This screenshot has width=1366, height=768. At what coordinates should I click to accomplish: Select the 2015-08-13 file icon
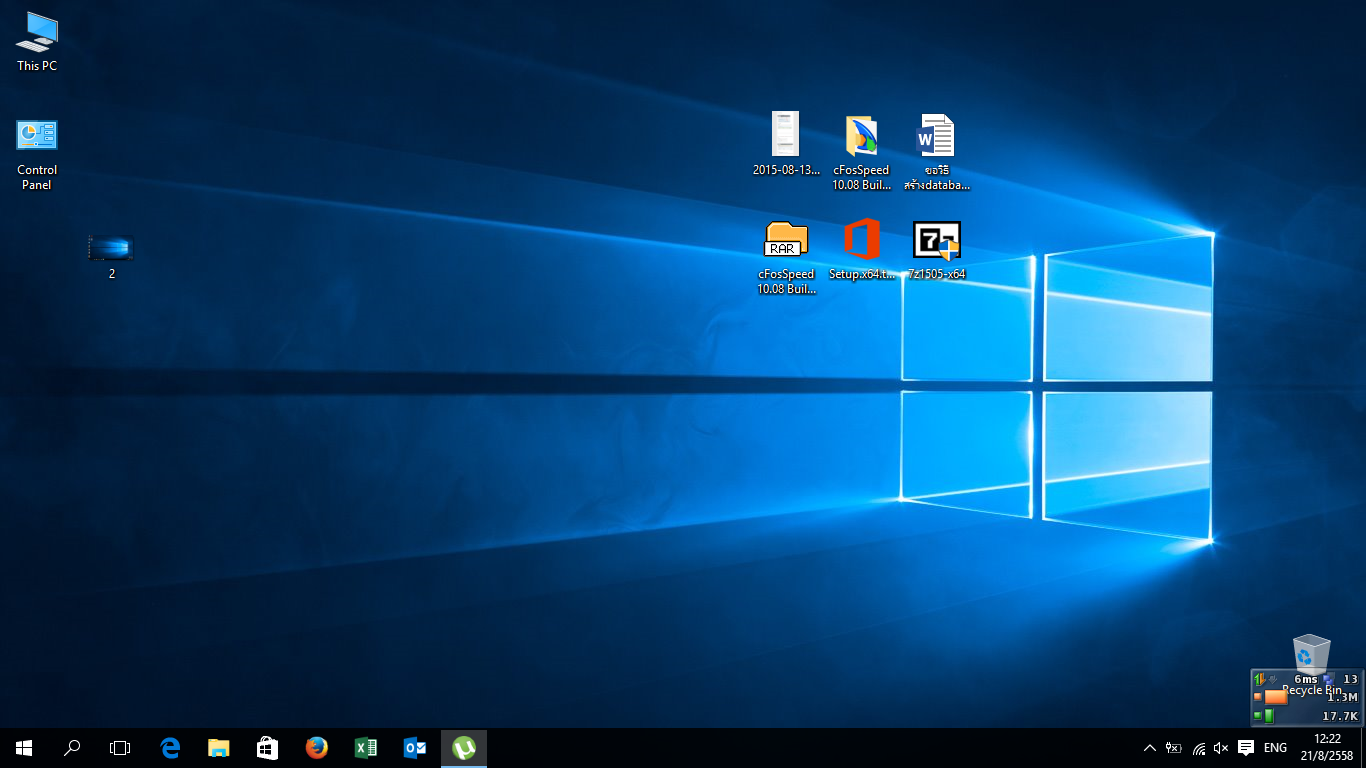(786, 143)
